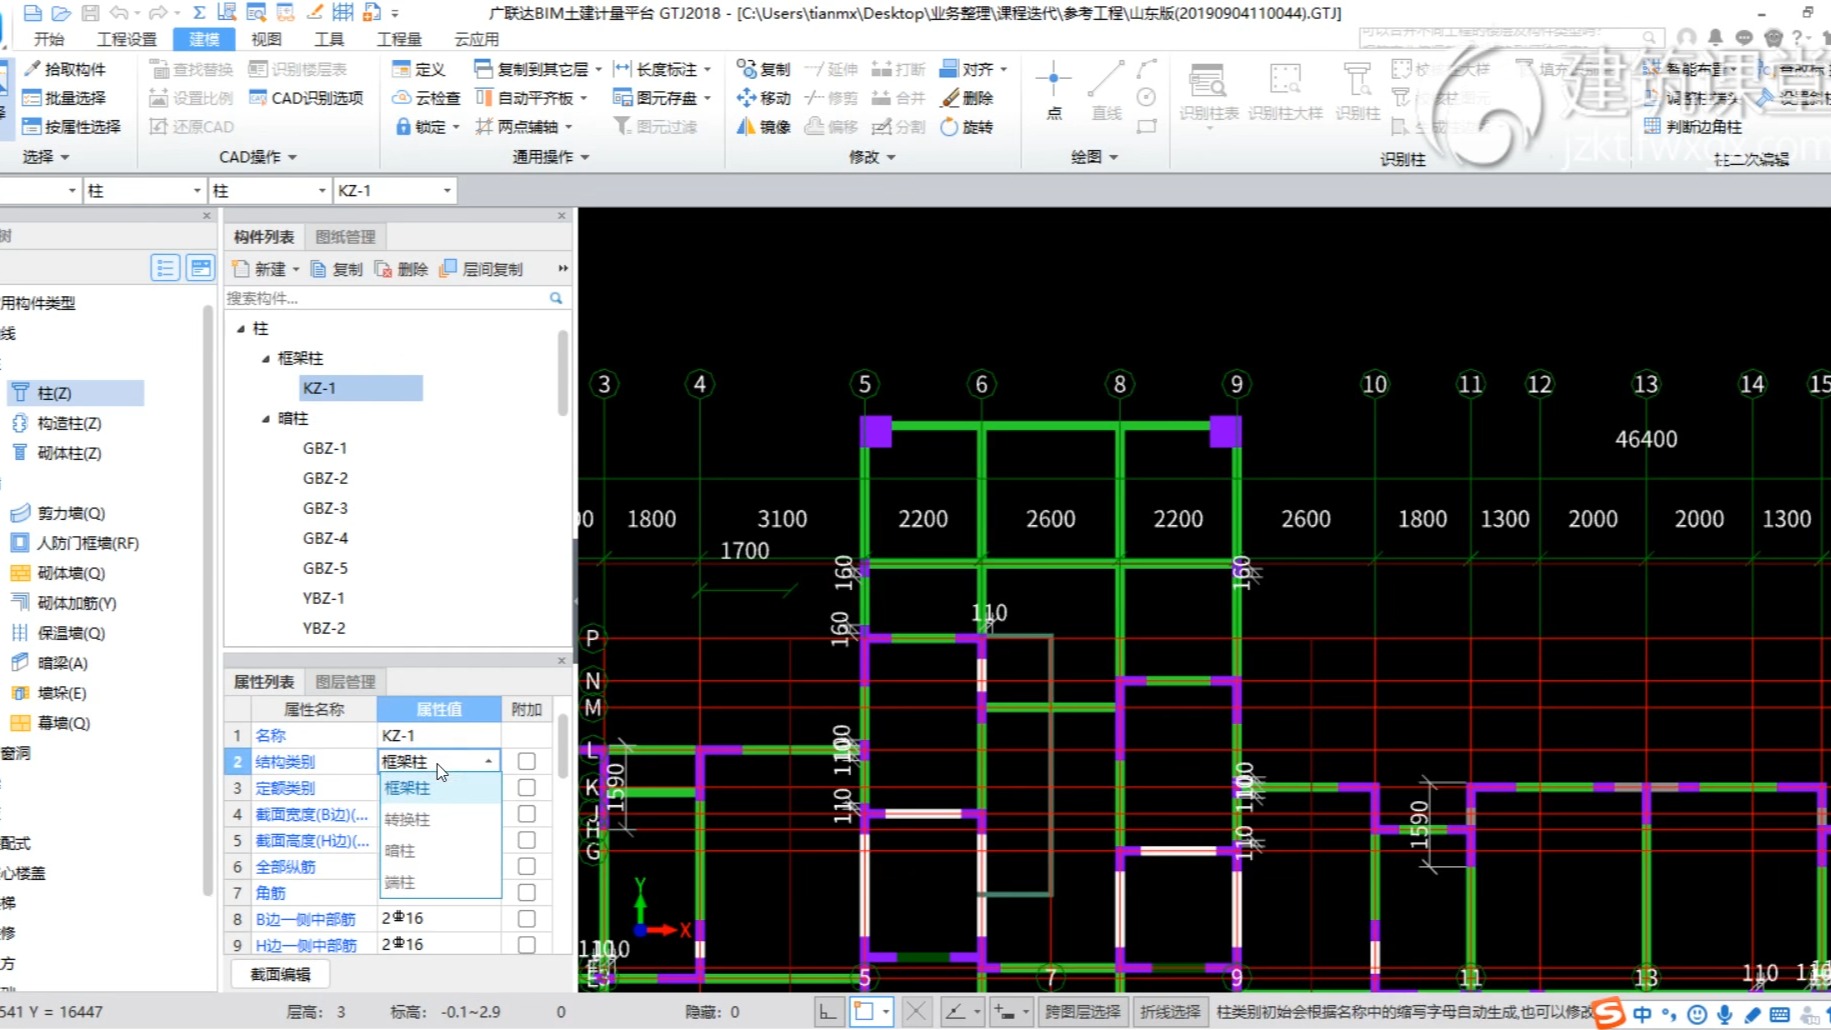Check the 附加 box for 全部纵筋 row
The image size is (1831, 1030).
[x=526, y=866]
